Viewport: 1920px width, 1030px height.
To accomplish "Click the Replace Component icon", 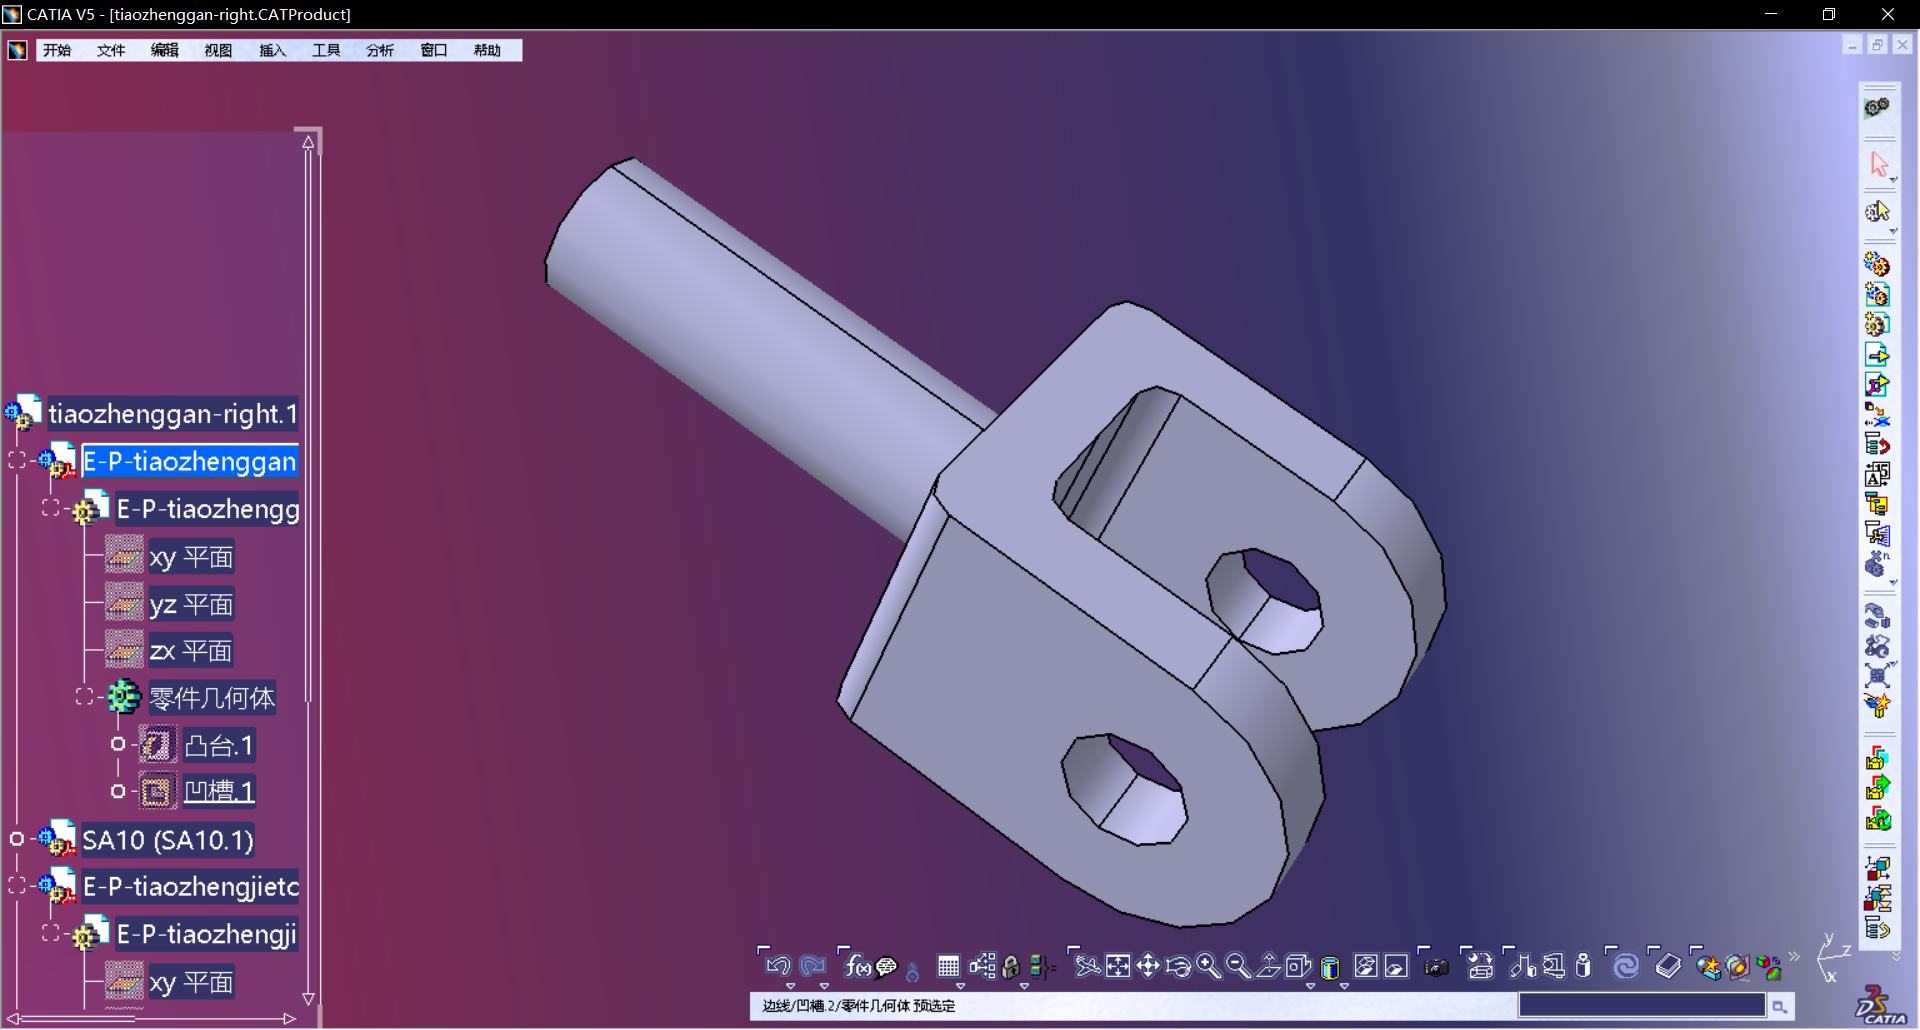I will [1877, 415].
